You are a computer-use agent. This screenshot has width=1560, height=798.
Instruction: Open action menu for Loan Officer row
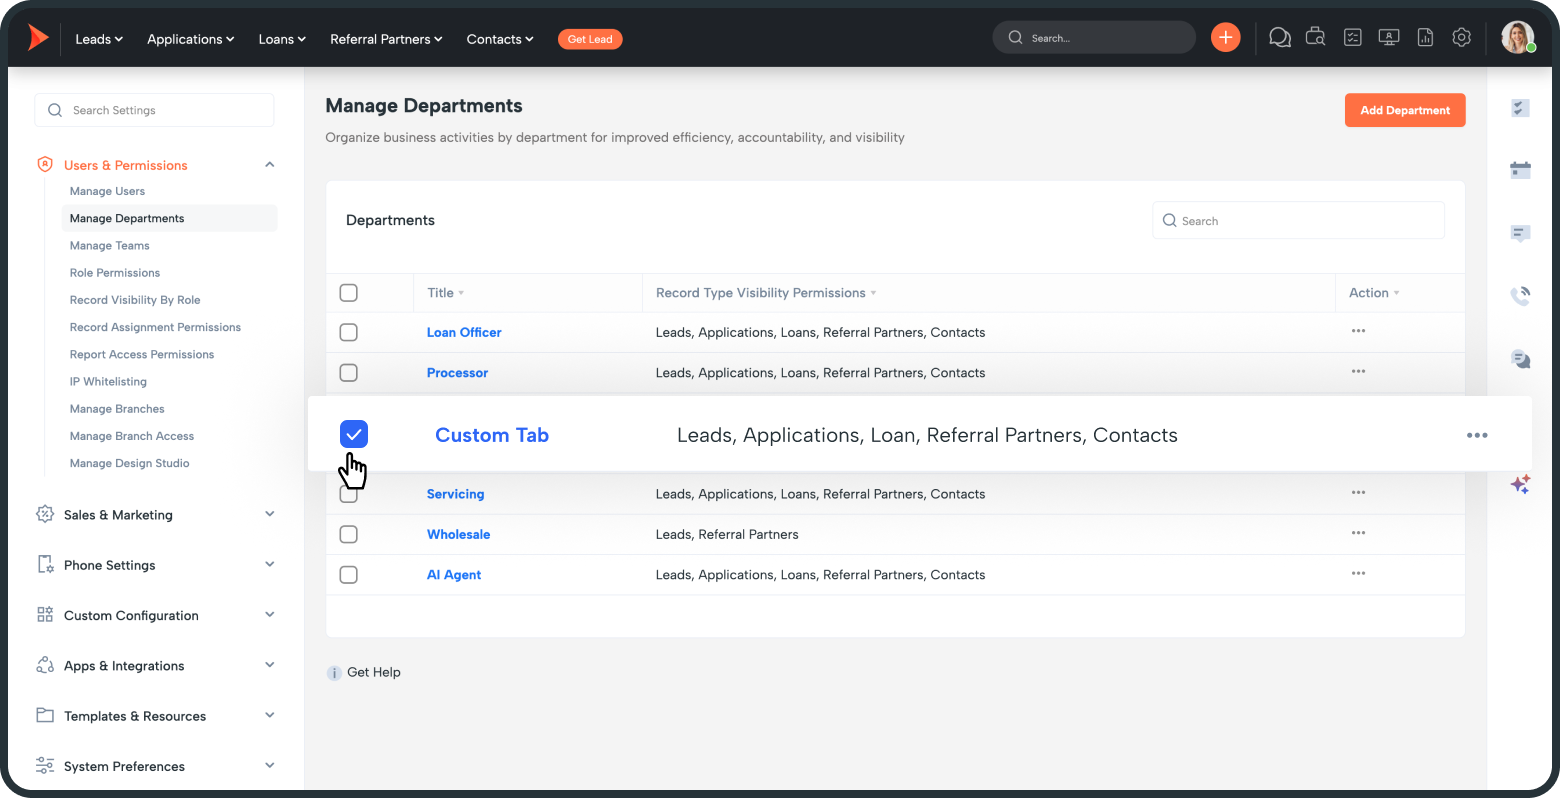1358,331
